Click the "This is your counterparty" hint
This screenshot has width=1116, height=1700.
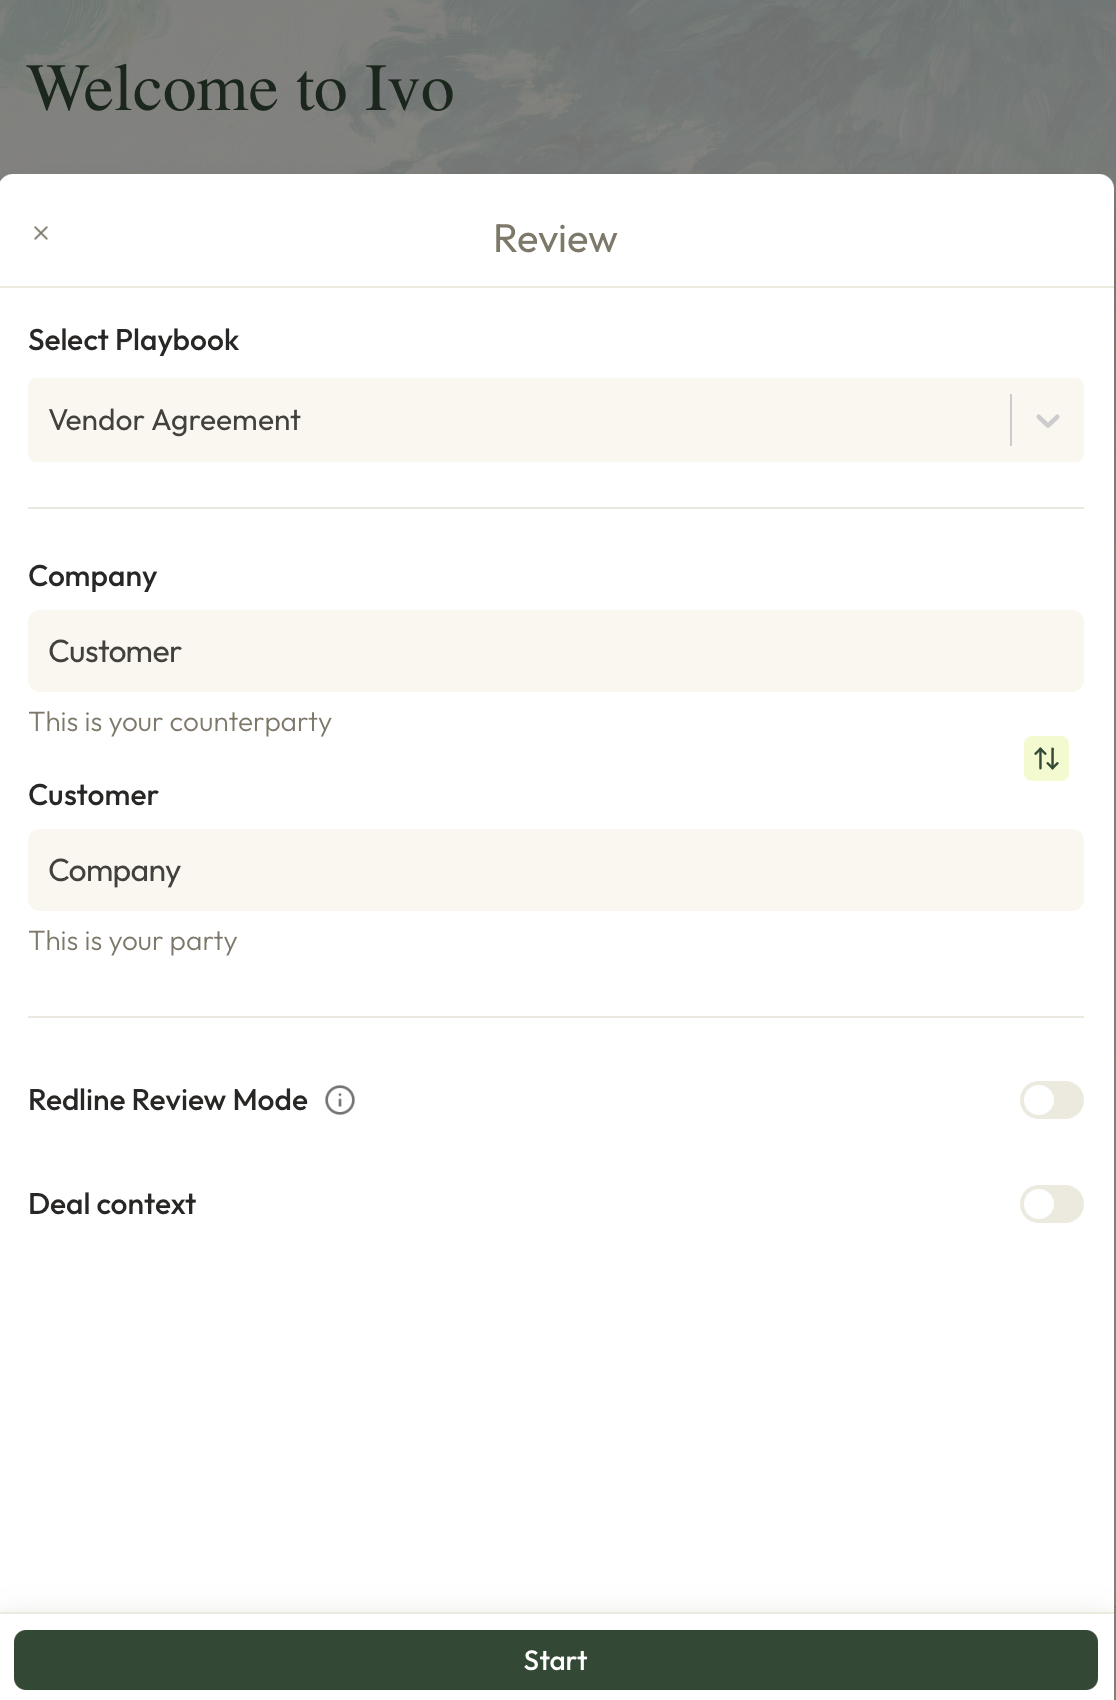click(180, 722)
